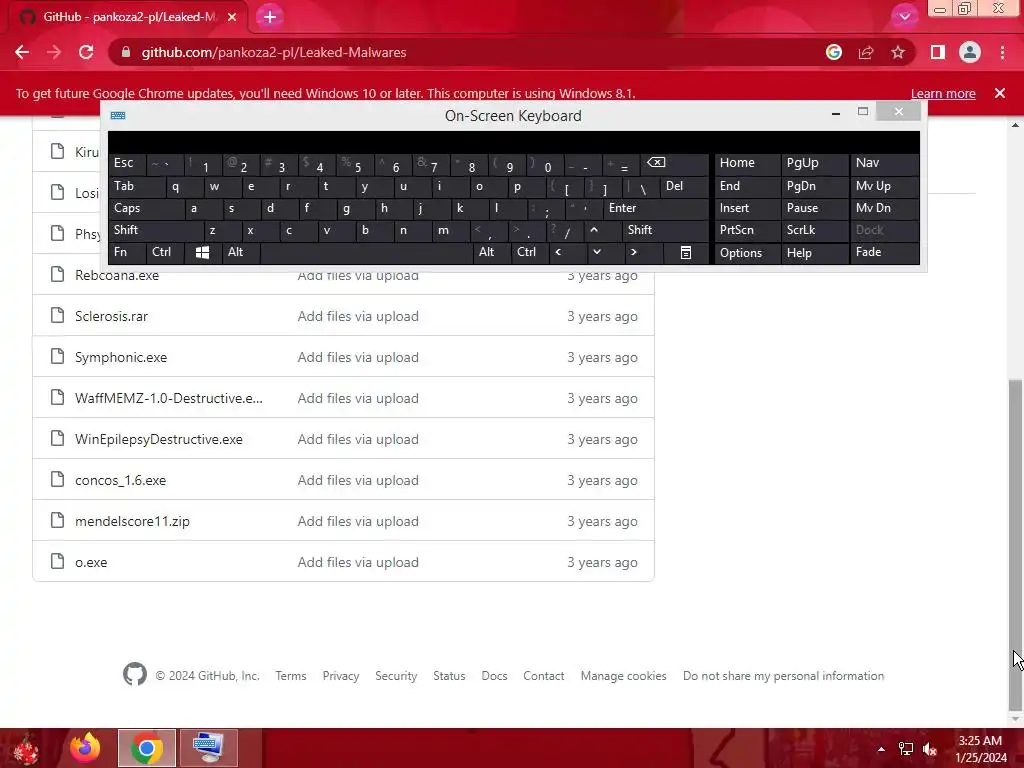
Task: Open the Rebcoana.exe file
Action: click(117, 276)
